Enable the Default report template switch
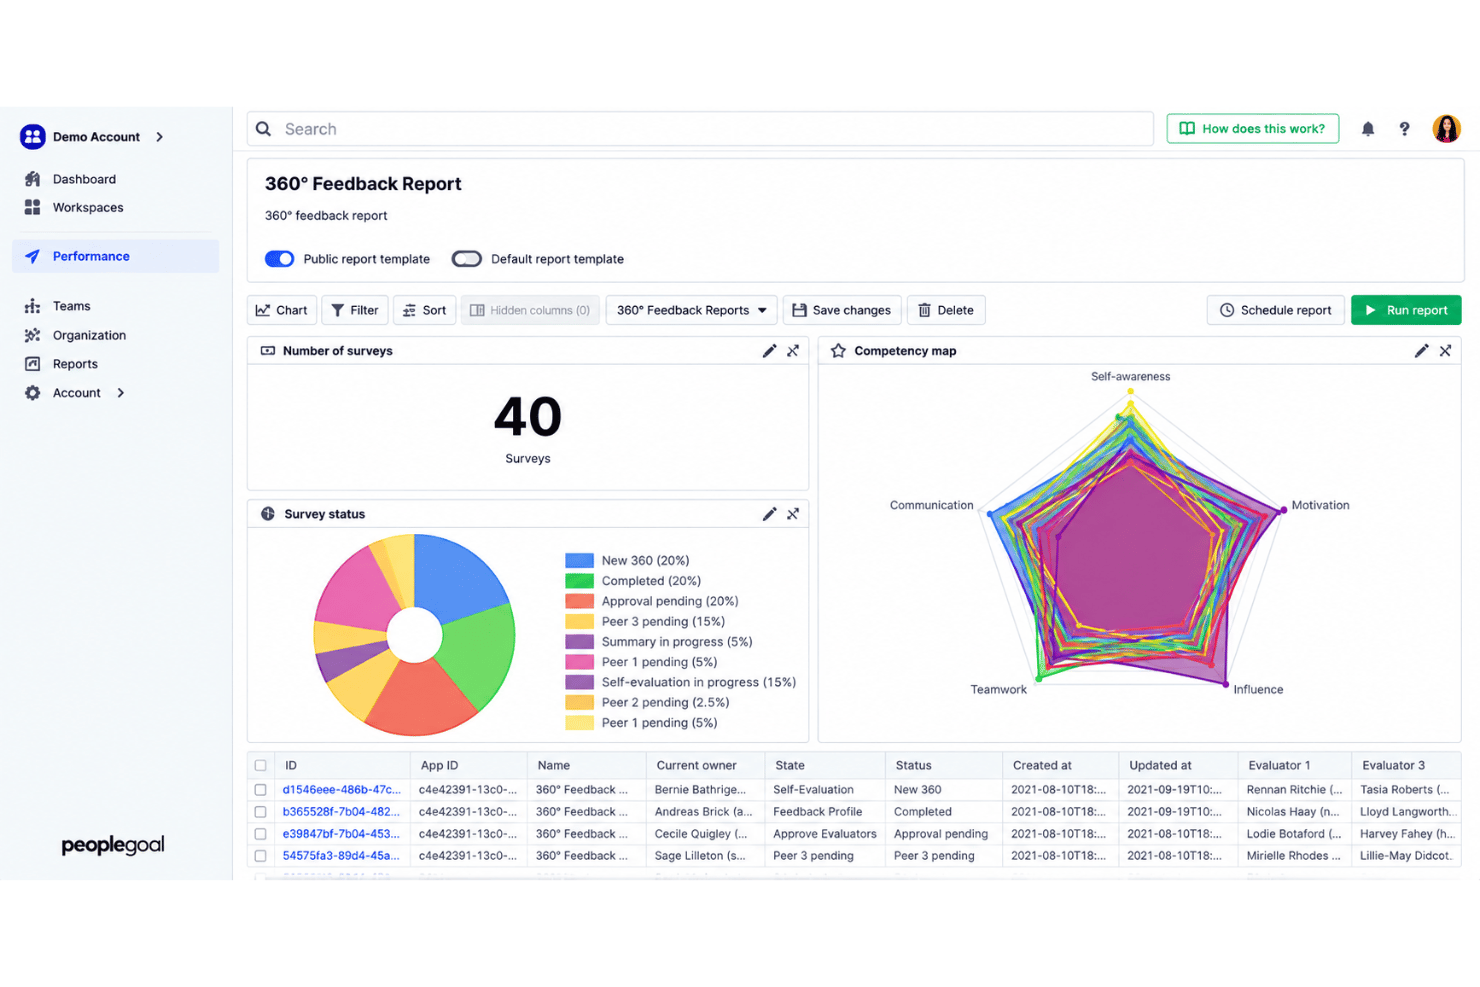The image size is (1480, 987). [467, 259]
